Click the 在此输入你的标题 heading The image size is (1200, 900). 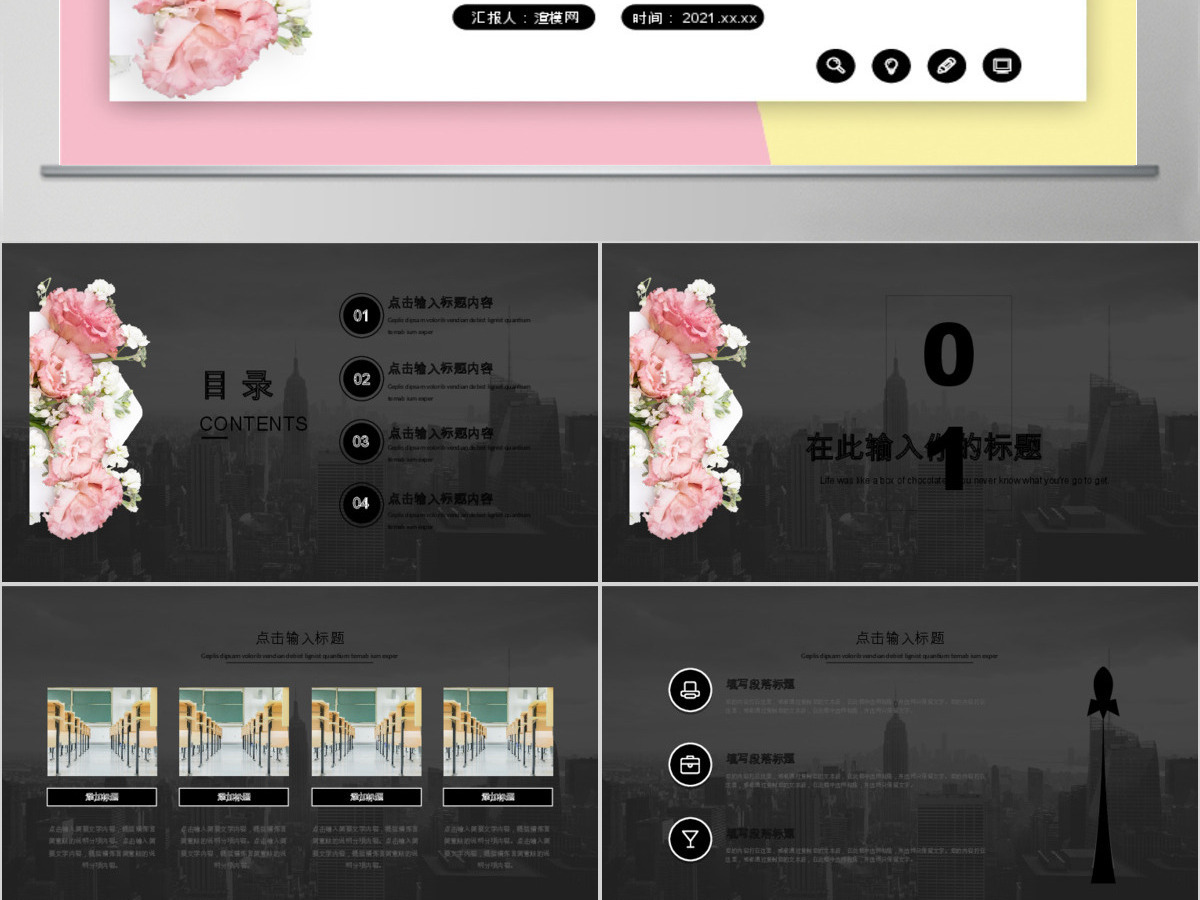tap(924, 448)
